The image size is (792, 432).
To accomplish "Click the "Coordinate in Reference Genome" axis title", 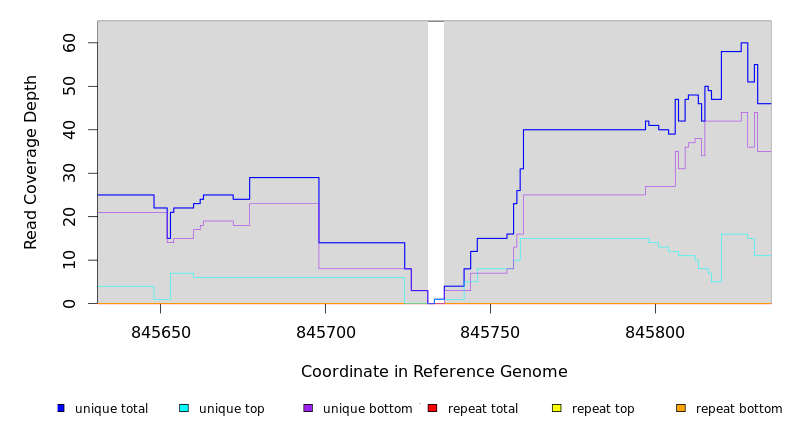I will pos(434,372).
